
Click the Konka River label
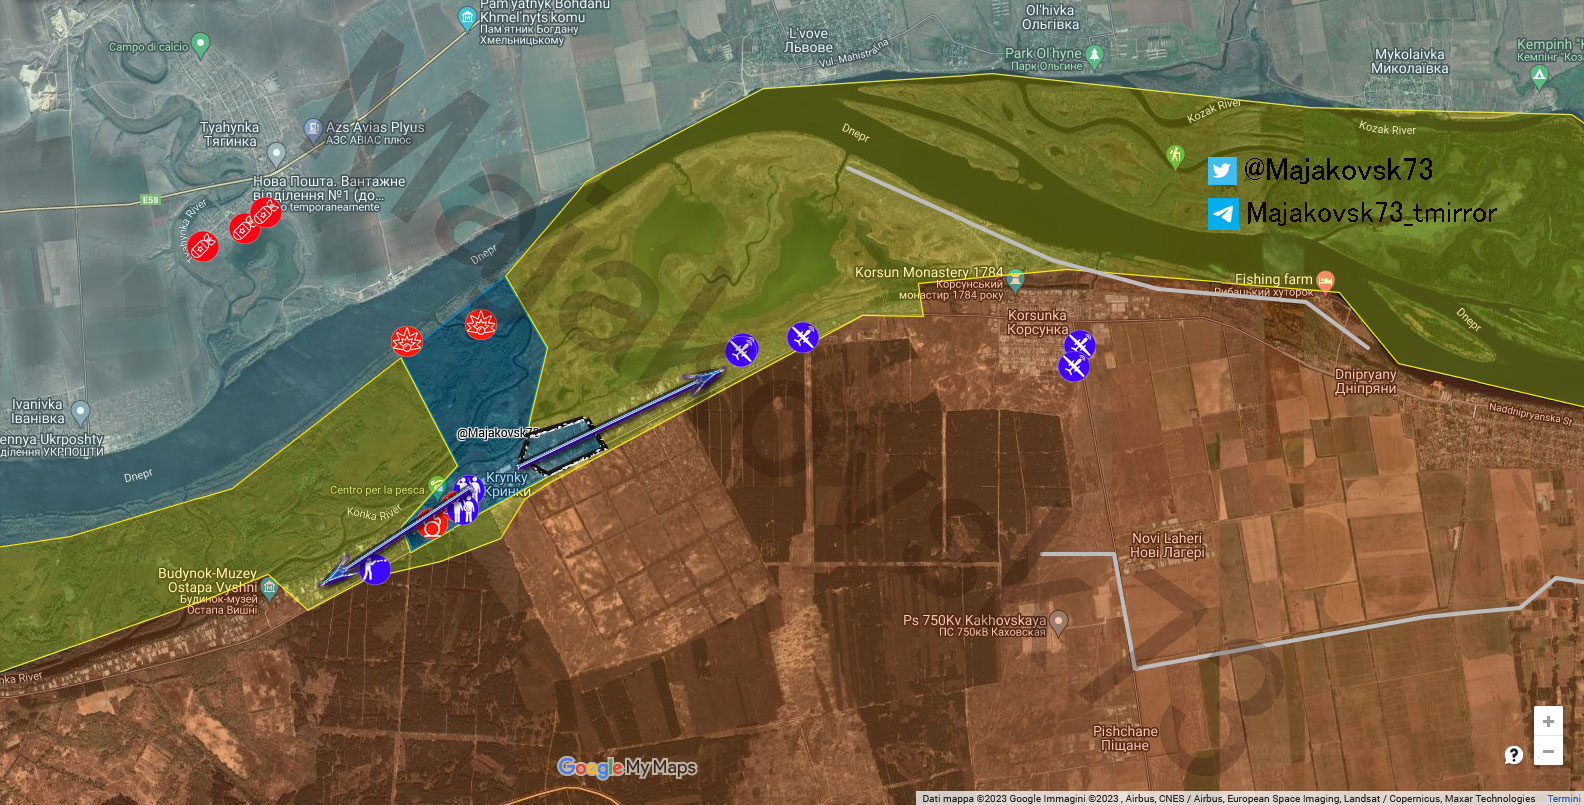pyautogui.click(x=374, y=513)
